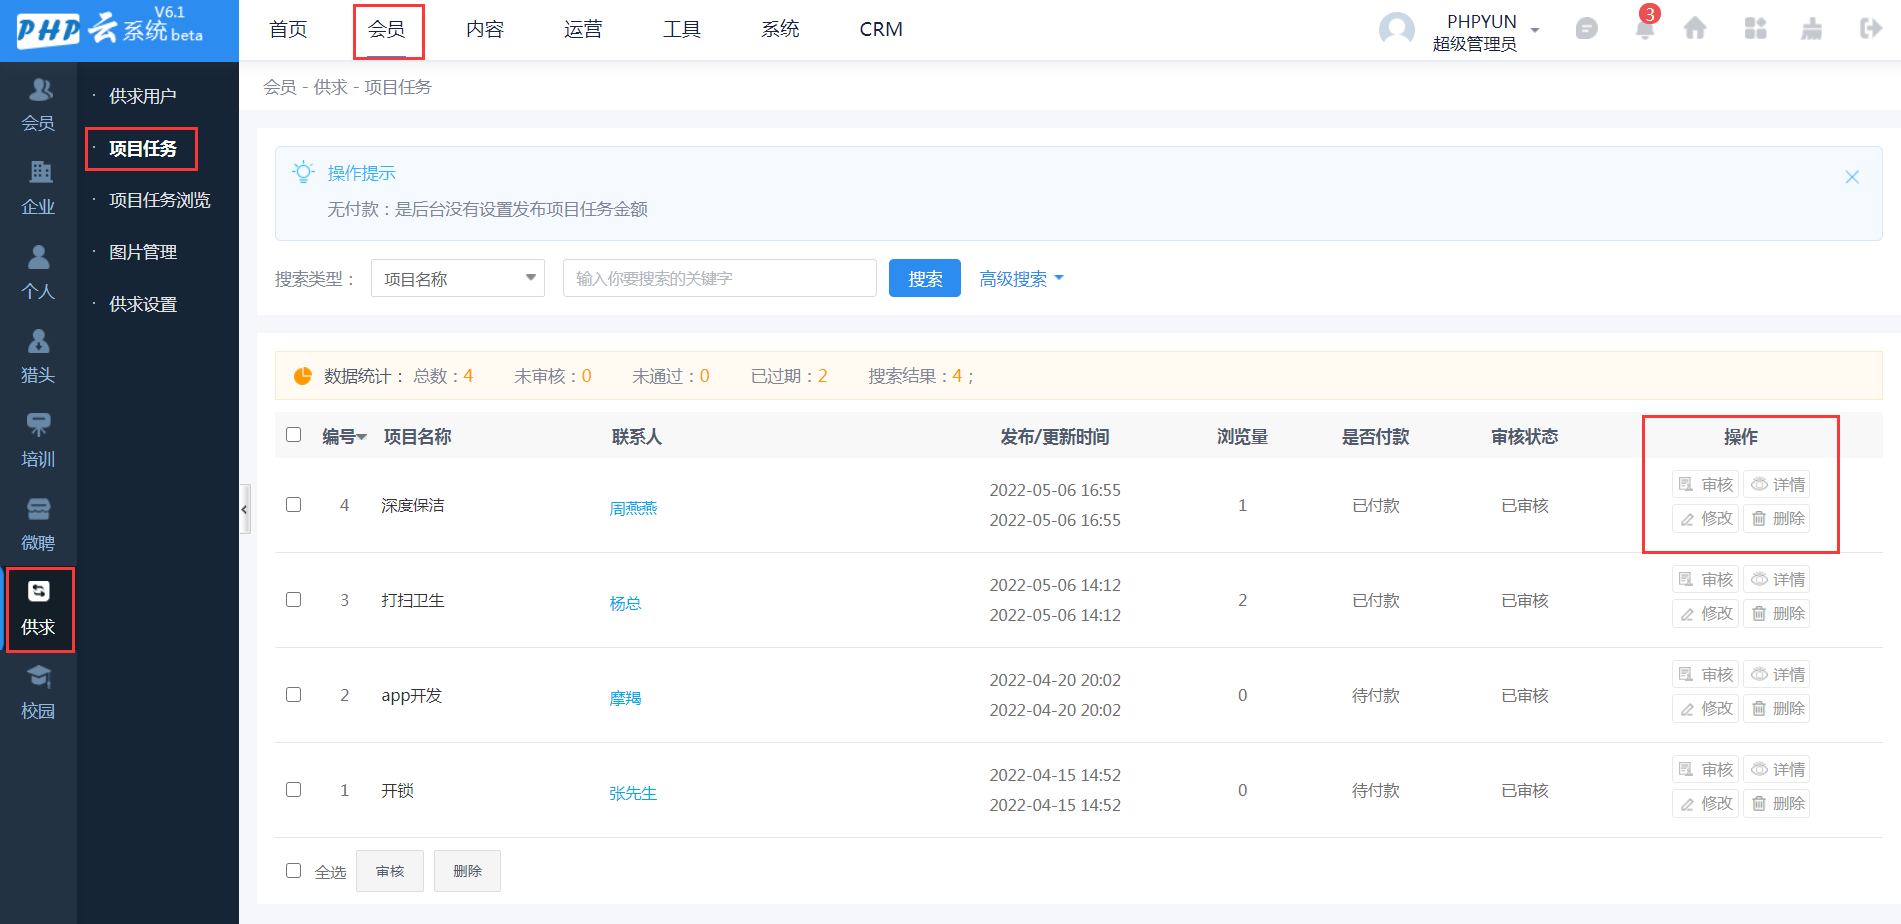Click the PHP云系统 logo
The width and height of the screenshot is (1901, 924).
coord(110,28)
